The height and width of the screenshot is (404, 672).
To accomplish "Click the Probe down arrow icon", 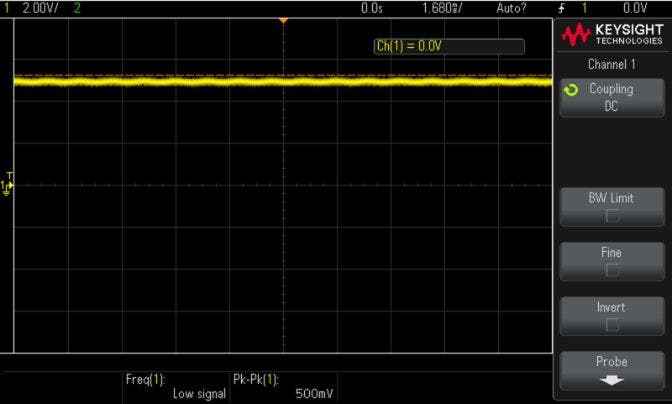I will [611, 379].
